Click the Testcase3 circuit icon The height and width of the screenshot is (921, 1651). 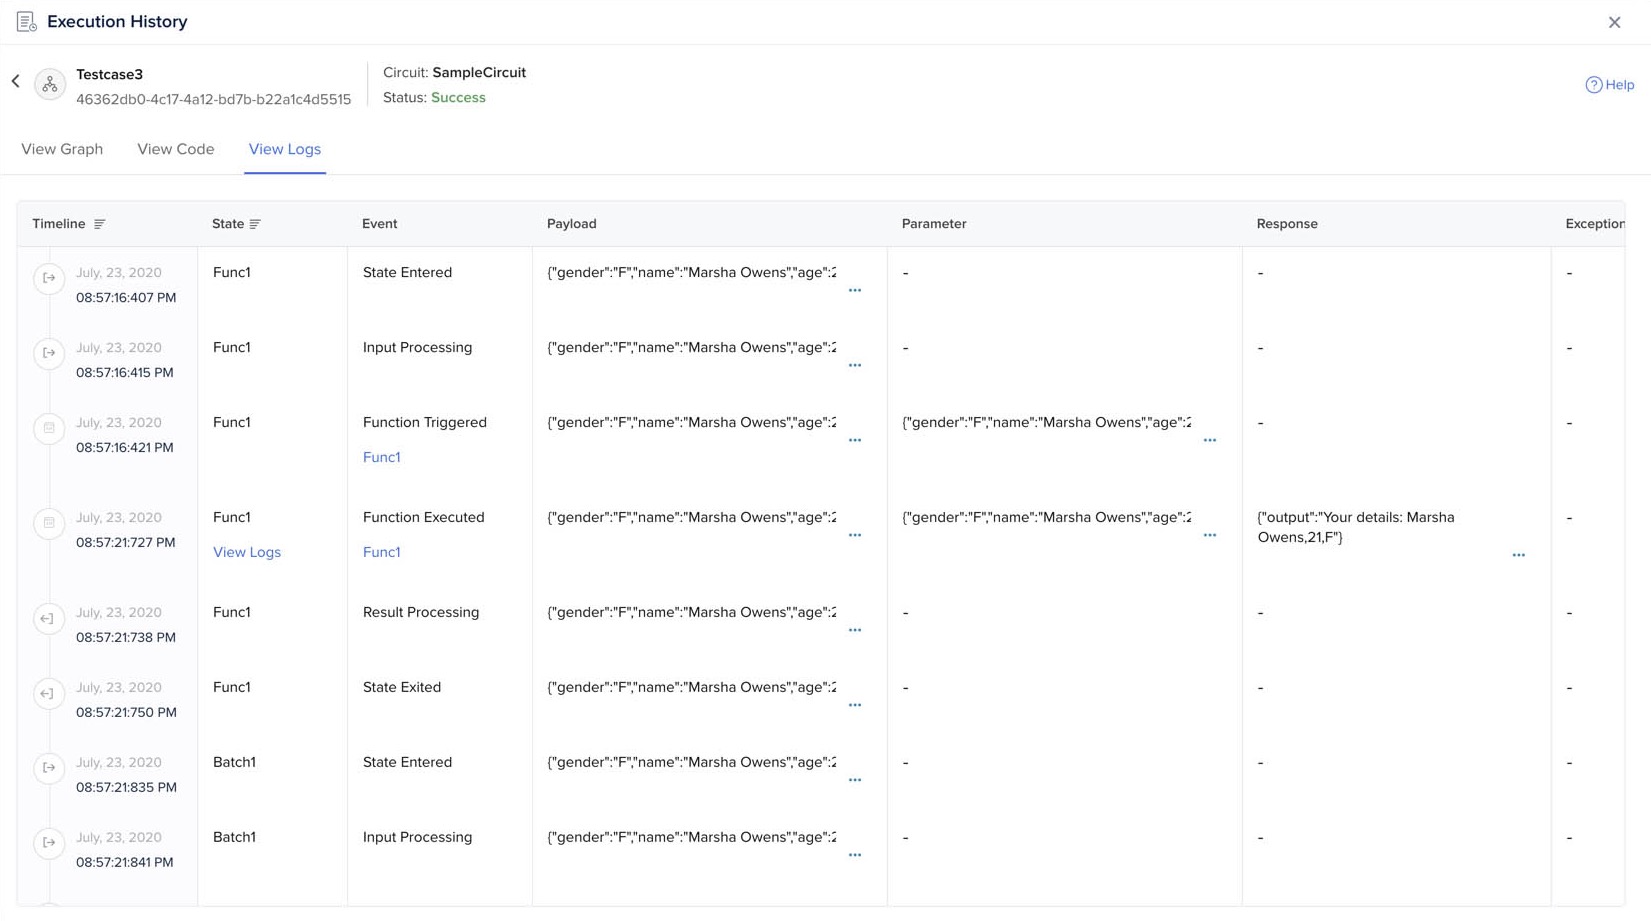point(50,85)
